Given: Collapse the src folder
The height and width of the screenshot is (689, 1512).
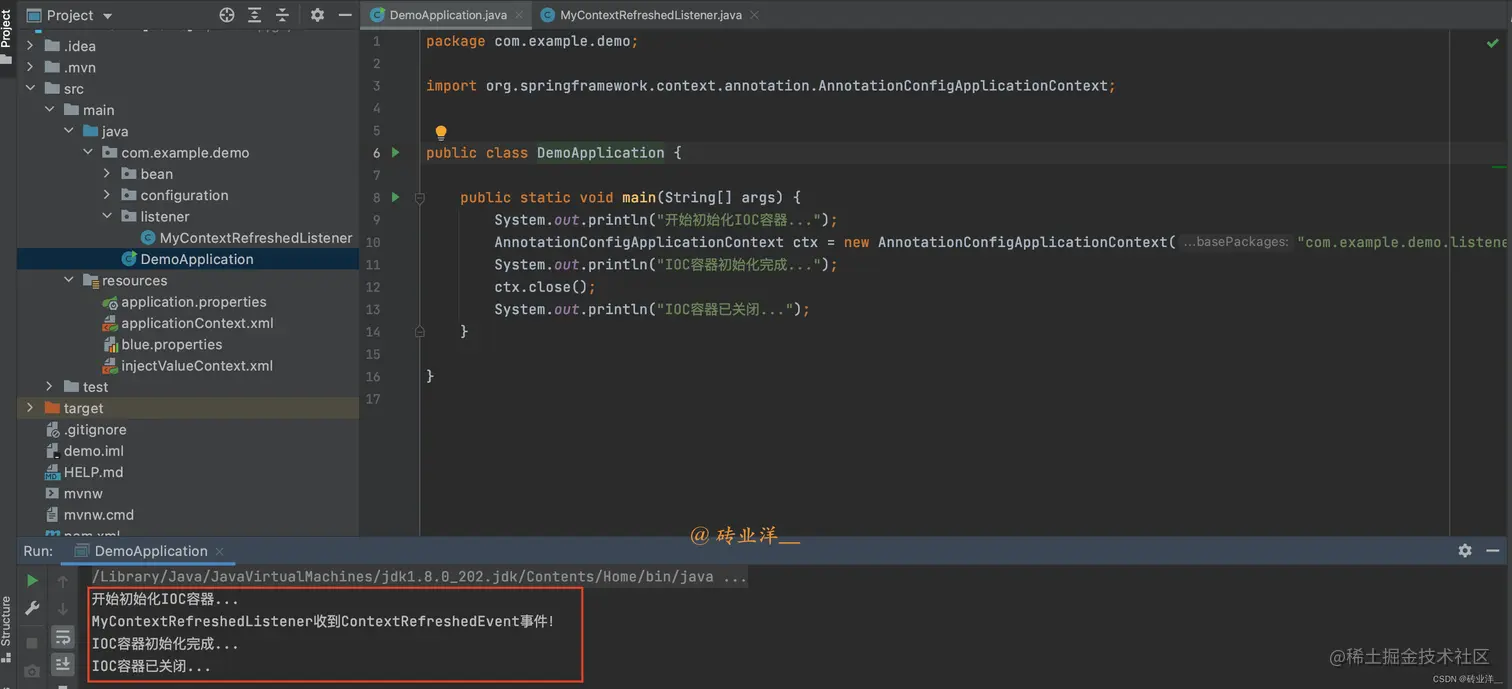Looking at the screenshot, I should [x=30, y=89].
